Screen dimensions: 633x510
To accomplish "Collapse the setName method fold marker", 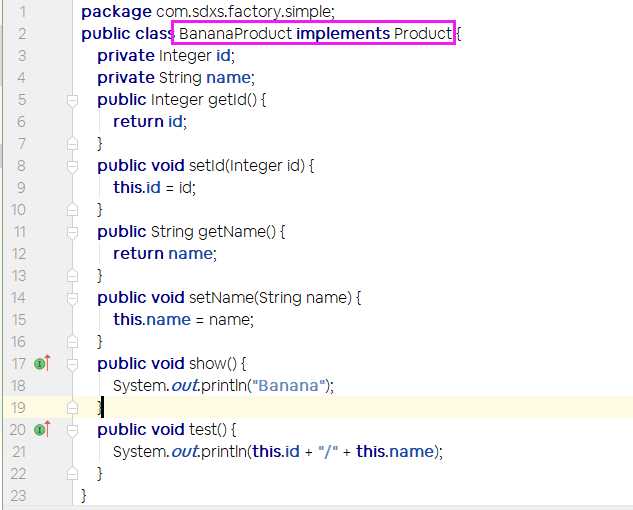I will (x=72, y=298).
